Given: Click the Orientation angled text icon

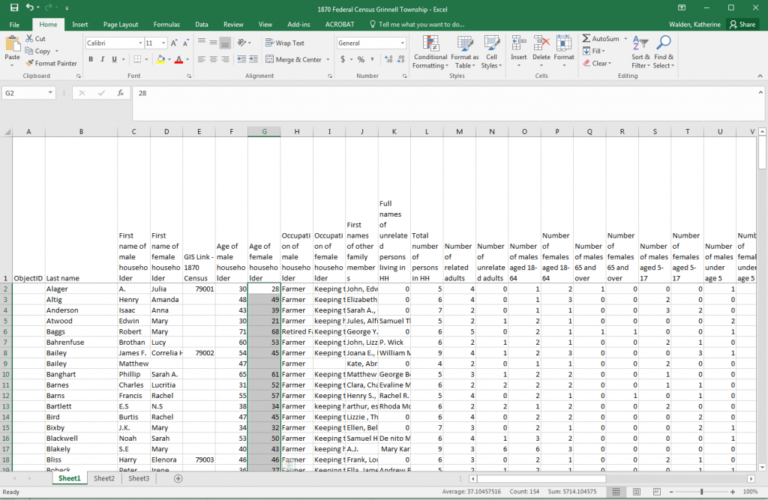Looking at the screenshot, I should pos(241,43).
